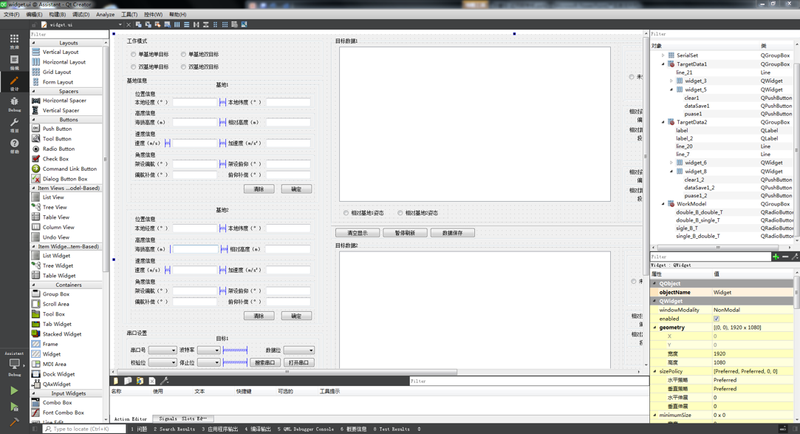The image size is (800, 434).
Task: Open the Projects mode wrench icon
Action: (14, 124)
